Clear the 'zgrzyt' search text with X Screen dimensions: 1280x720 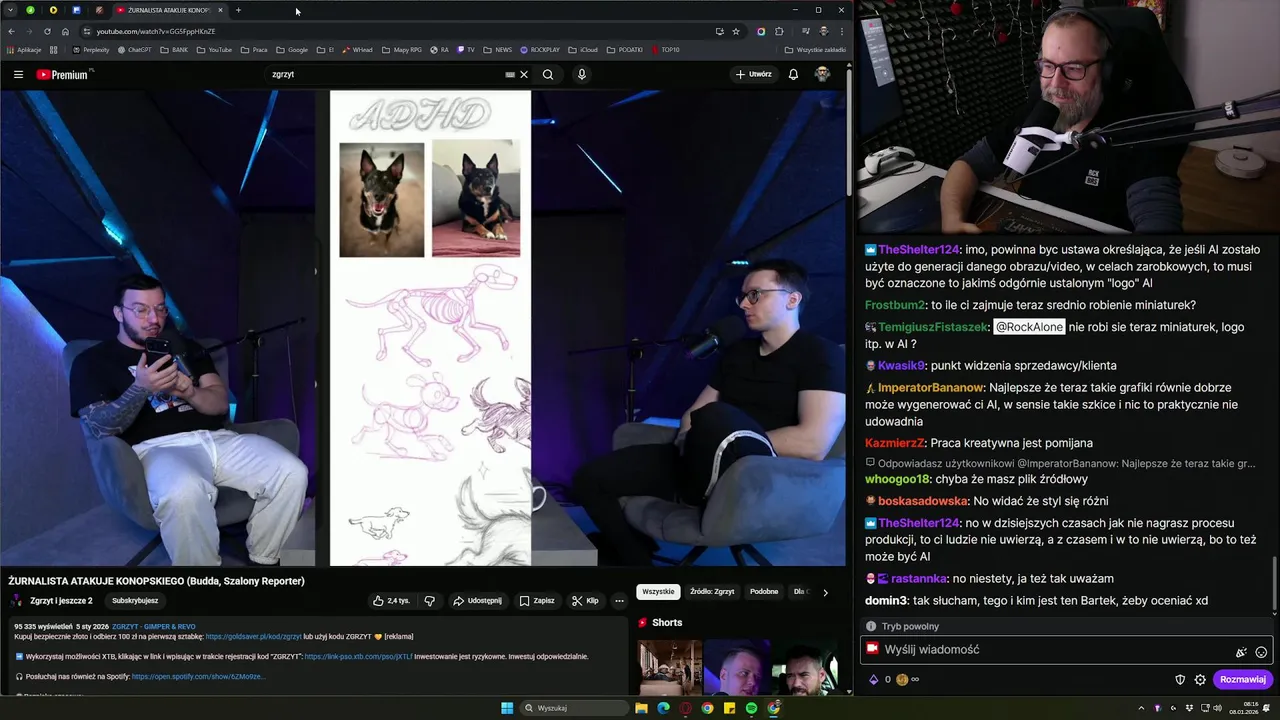(524, 74)
